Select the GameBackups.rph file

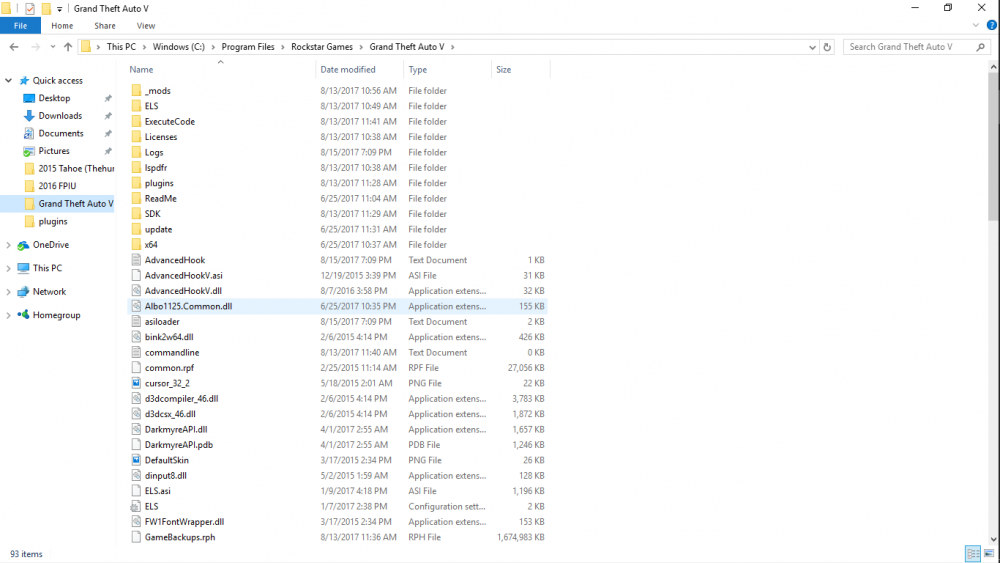(x=337, y=537)
